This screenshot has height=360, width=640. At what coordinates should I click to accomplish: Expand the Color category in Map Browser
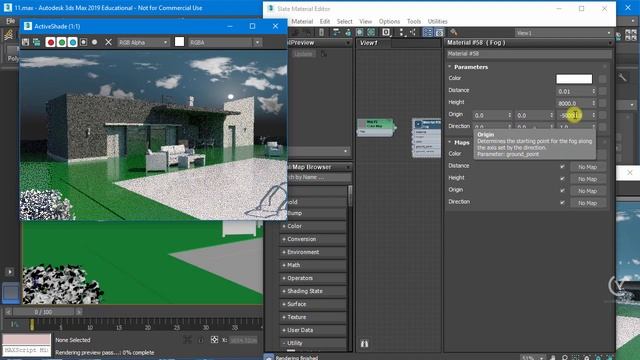click(313, 226)
